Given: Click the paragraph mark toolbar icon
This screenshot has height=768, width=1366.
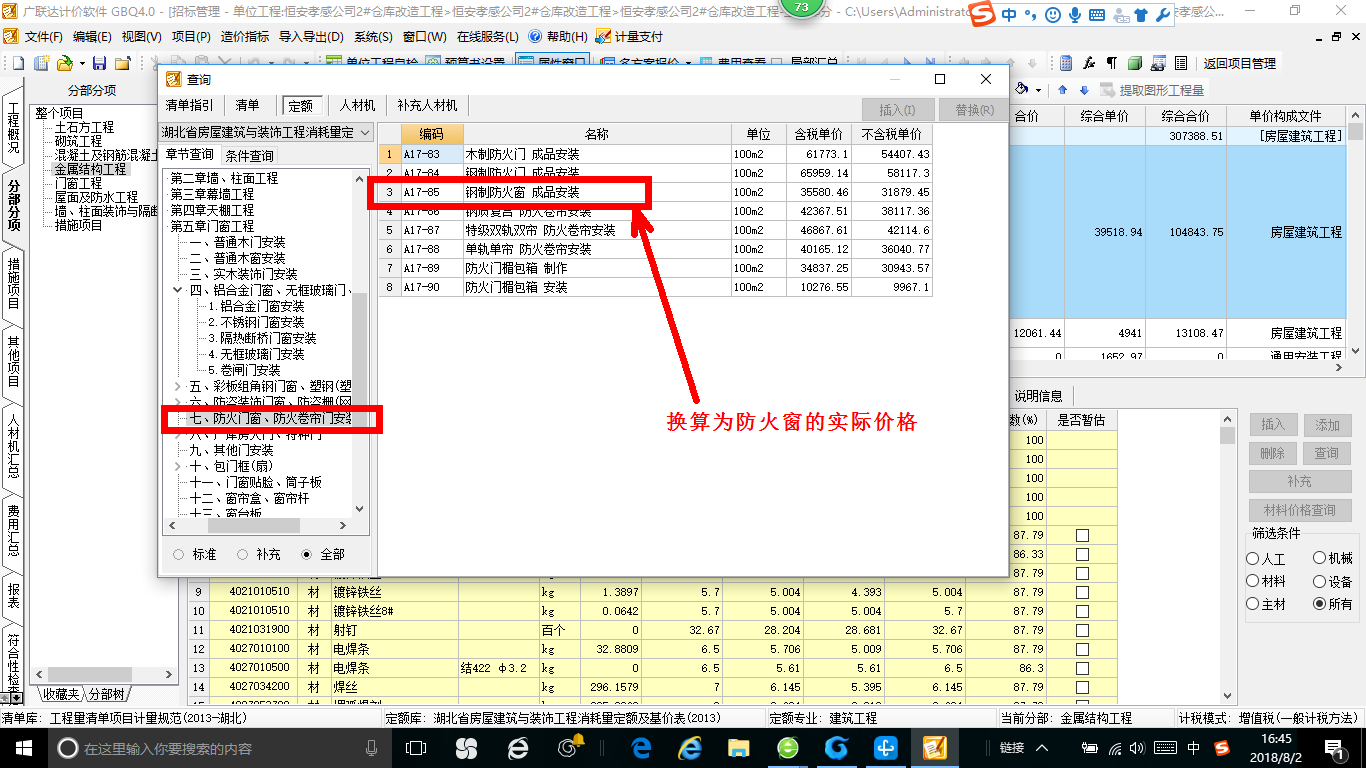Looking at the screenshot, I should 1111,63.
